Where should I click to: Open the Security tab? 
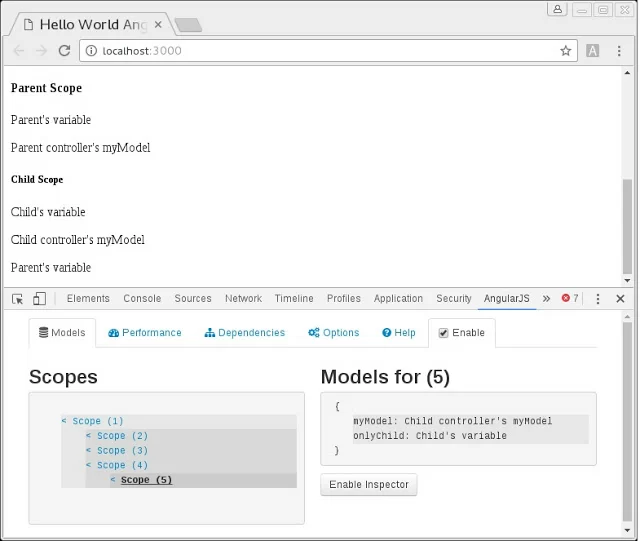pyautogui.click(x=453, y=298)
